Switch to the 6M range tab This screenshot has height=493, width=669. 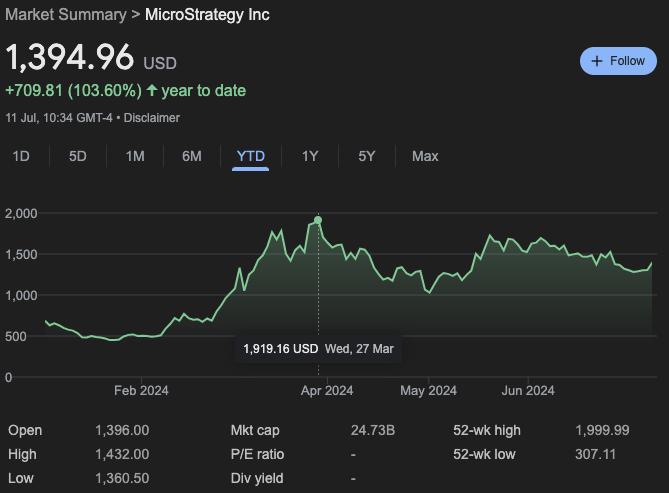[x=192, y=156]
